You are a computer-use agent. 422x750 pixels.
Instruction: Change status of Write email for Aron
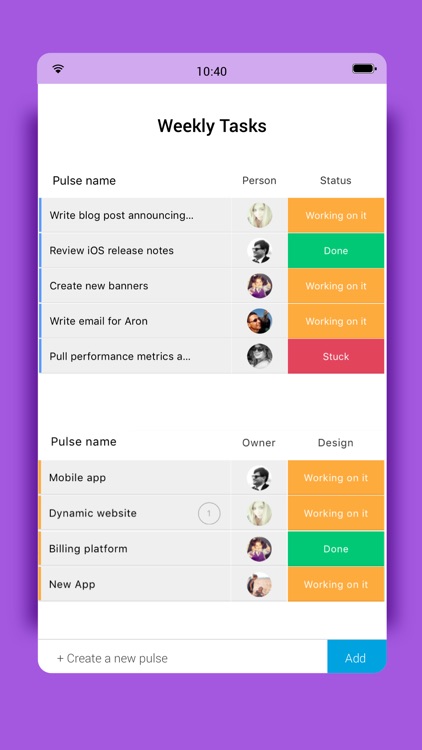(x=336, y=321)
